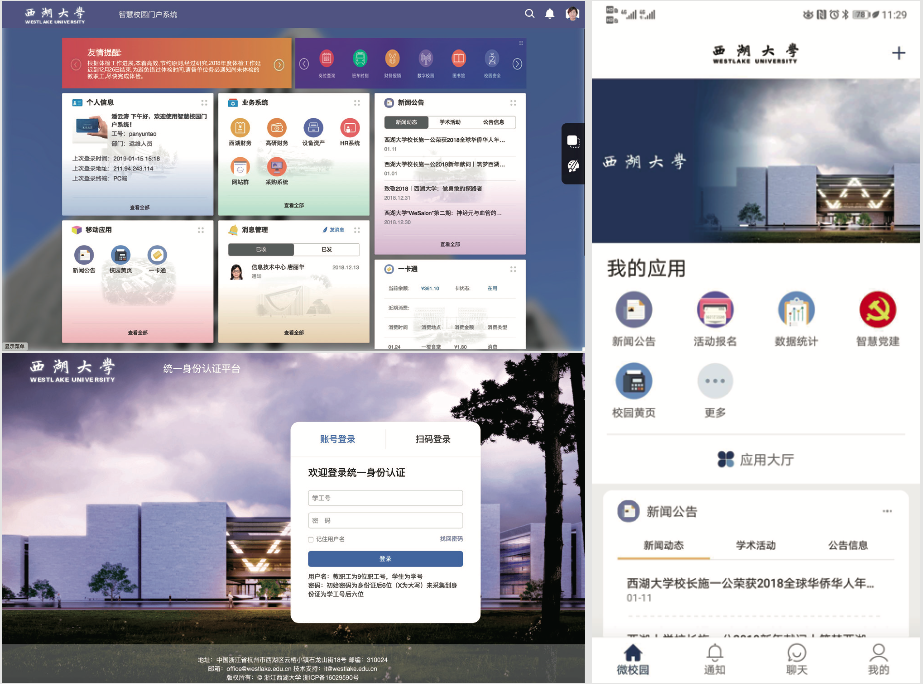Image resolution: width=923 pixels, height=684 pixels.
Task: Open message from 信息技术中心 in 消息管理
Action: coord(294,271)
